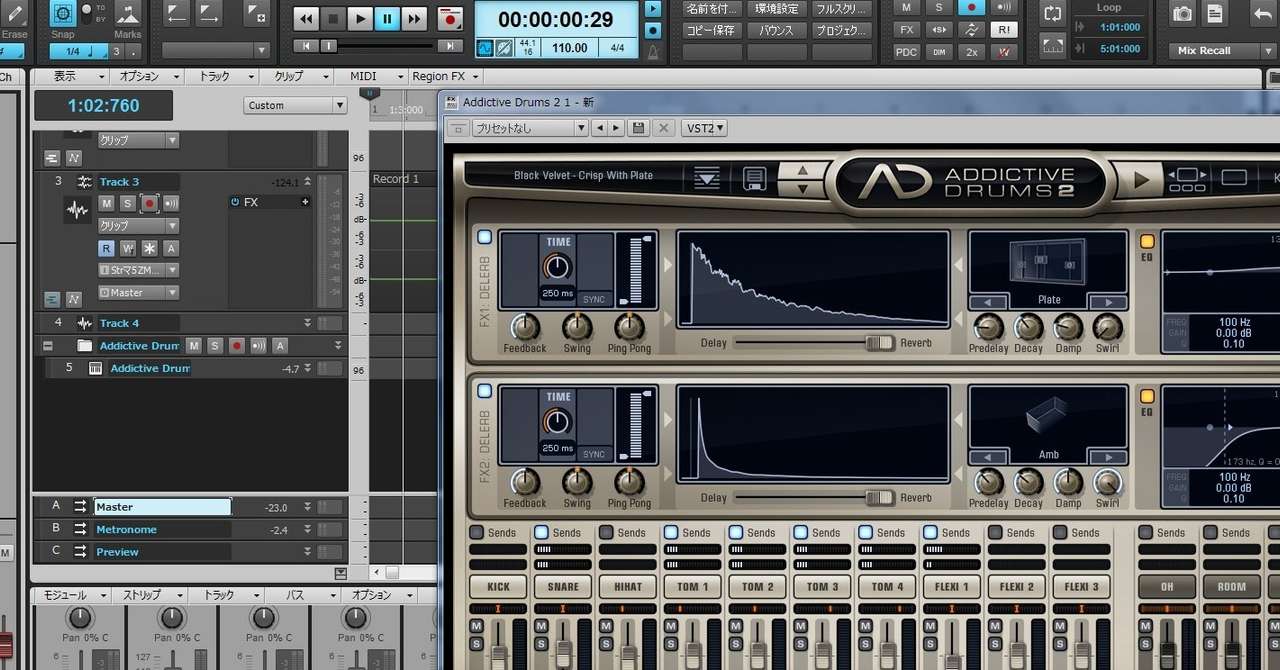Click the Addictive Drums menu list icon
Viewport: 1280px width, 670px height.
[x=707, y=179]
